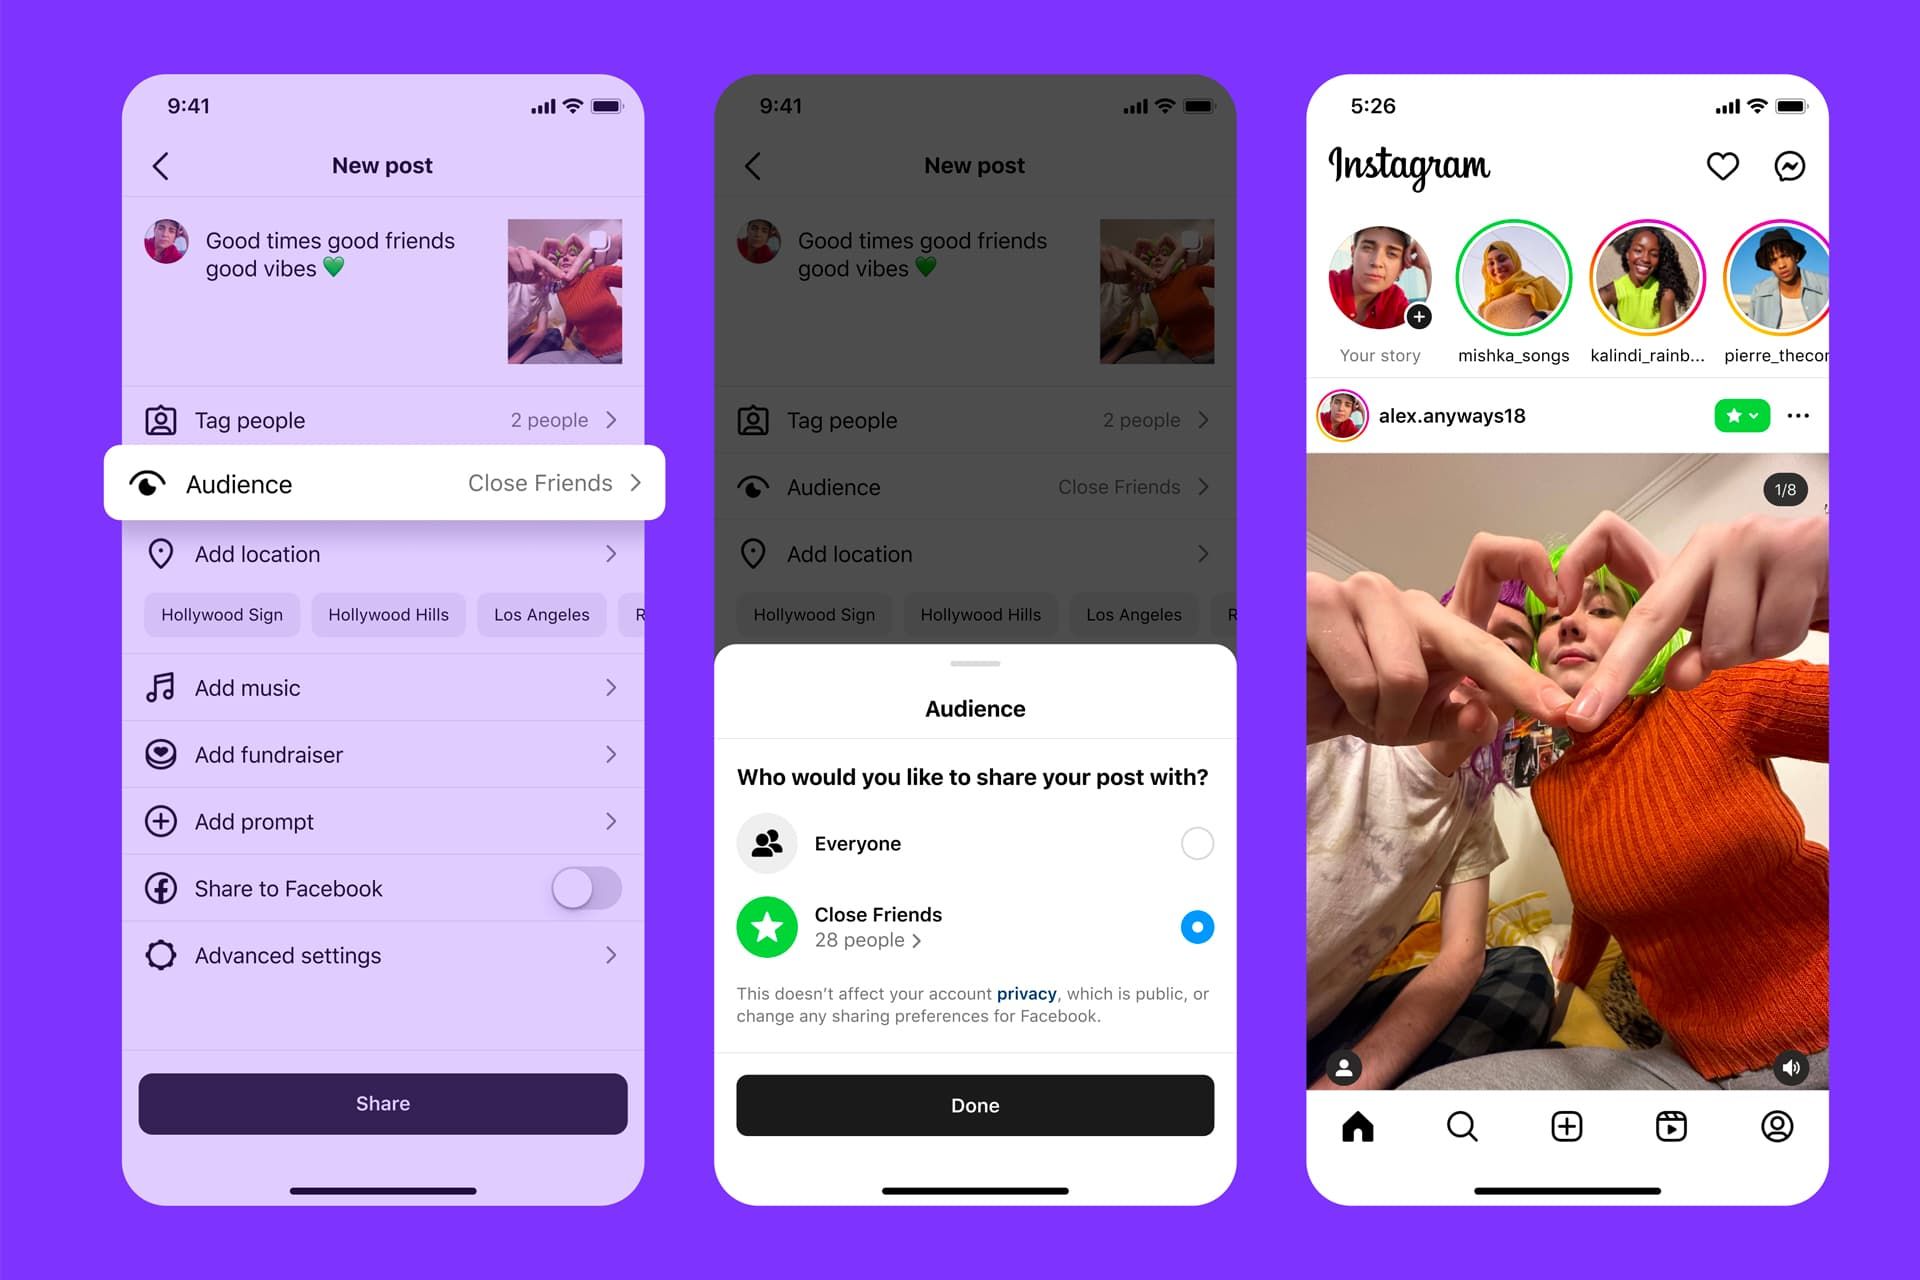Tap the Share to Facebook icon
Viewport: 1920px width, 1280px height.
click(159, 887)
